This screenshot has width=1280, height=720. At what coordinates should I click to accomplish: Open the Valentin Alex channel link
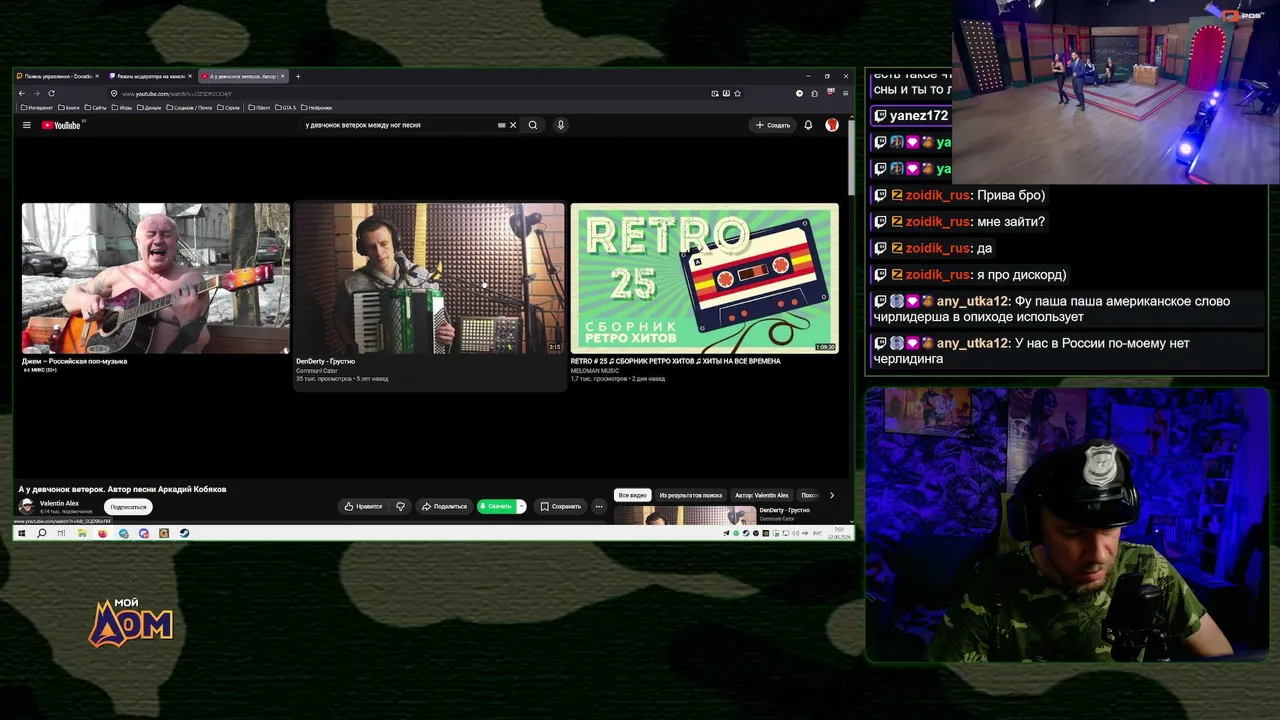click(59, 503)
